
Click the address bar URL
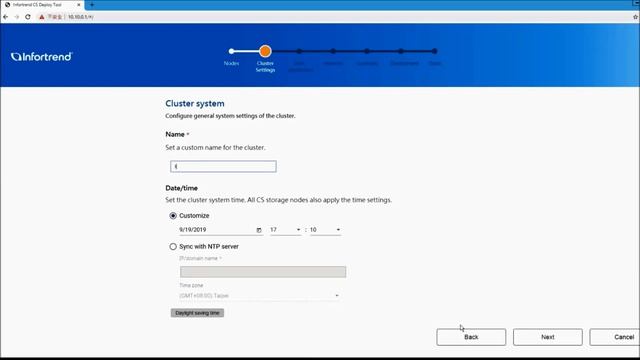[80, 17]
